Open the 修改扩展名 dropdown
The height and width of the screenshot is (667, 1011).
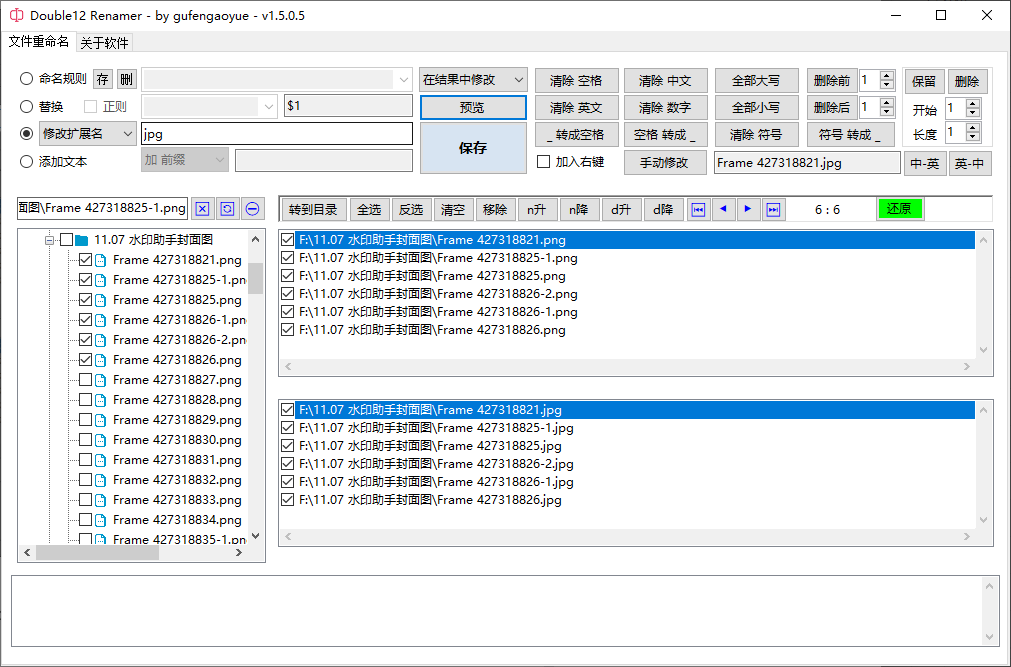coord(88,134)
